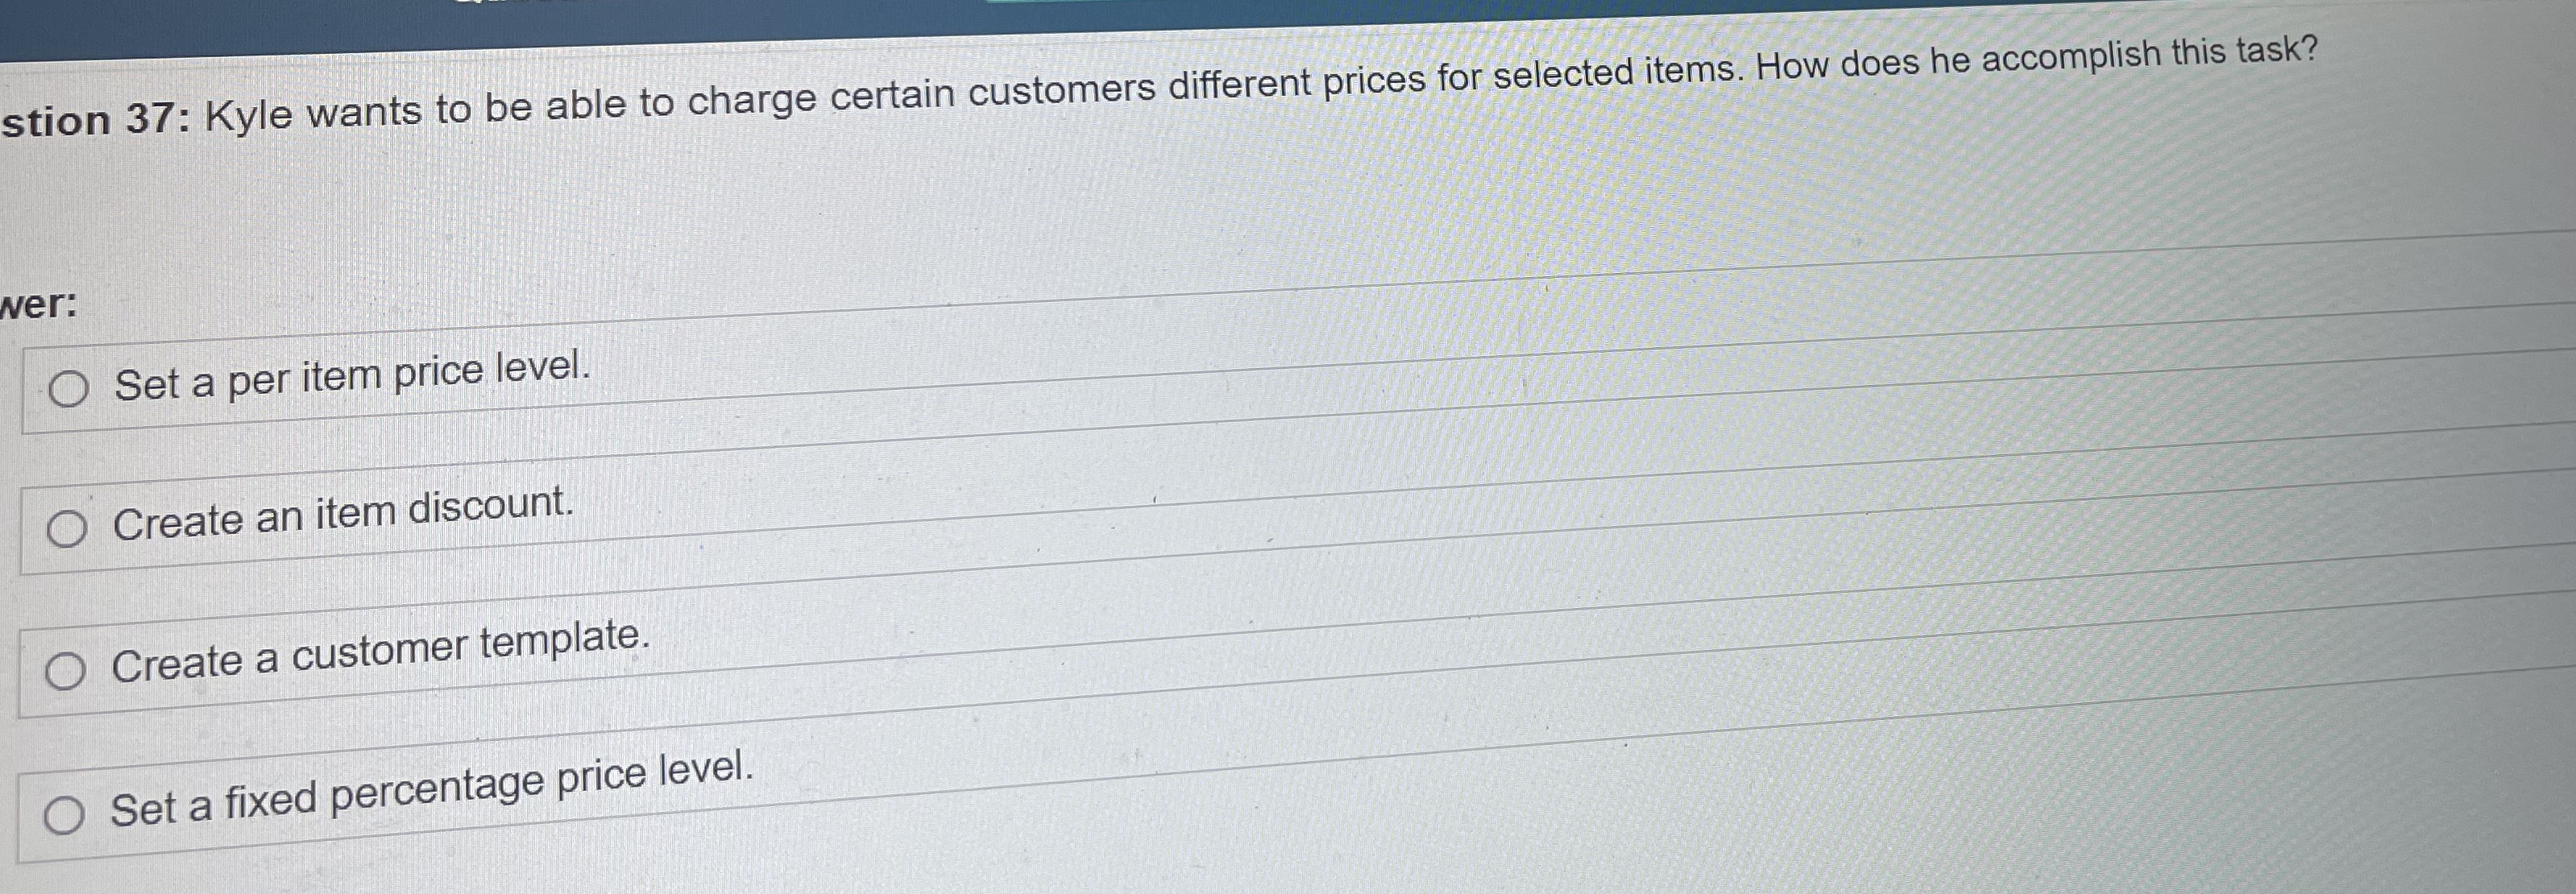
Task: Select the 'Set a fixed percentage price level' radio button
Action: (65, 816)
